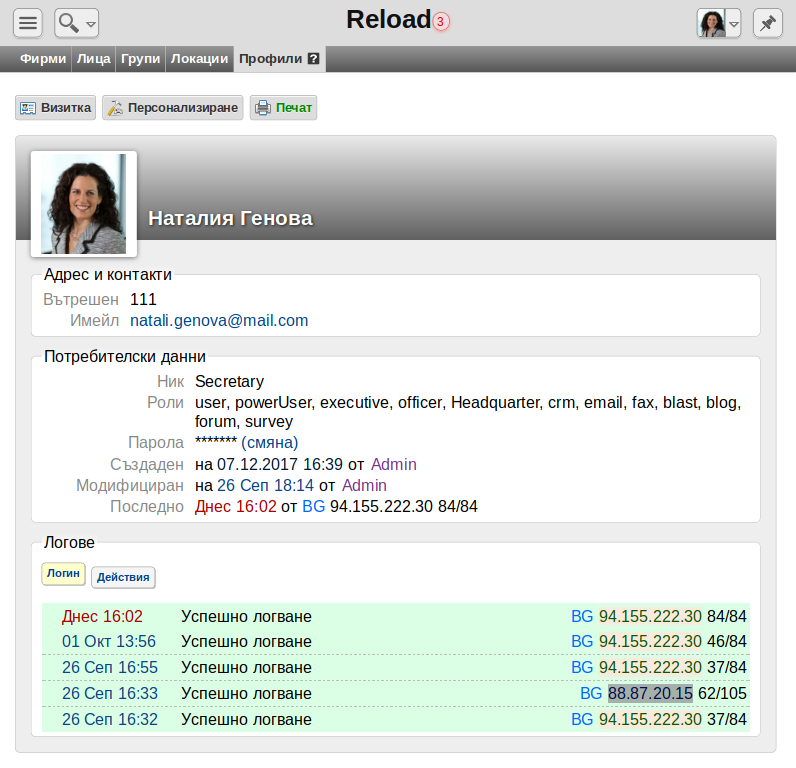Click the pin icon at top right
The width and height of the screenshot is (796, 768).
pyautogui.click(x=768, y=23)
